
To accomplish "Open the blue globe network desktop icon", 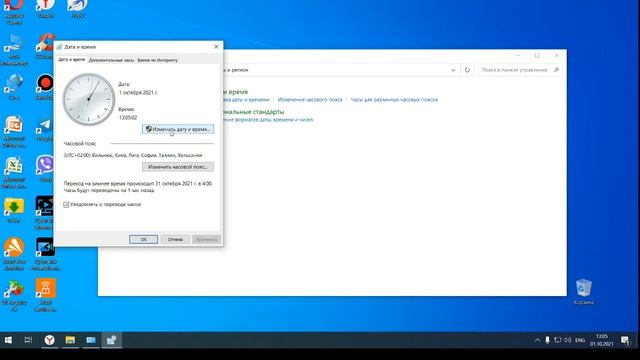I will pyautogui.click(x=14, y=86).
